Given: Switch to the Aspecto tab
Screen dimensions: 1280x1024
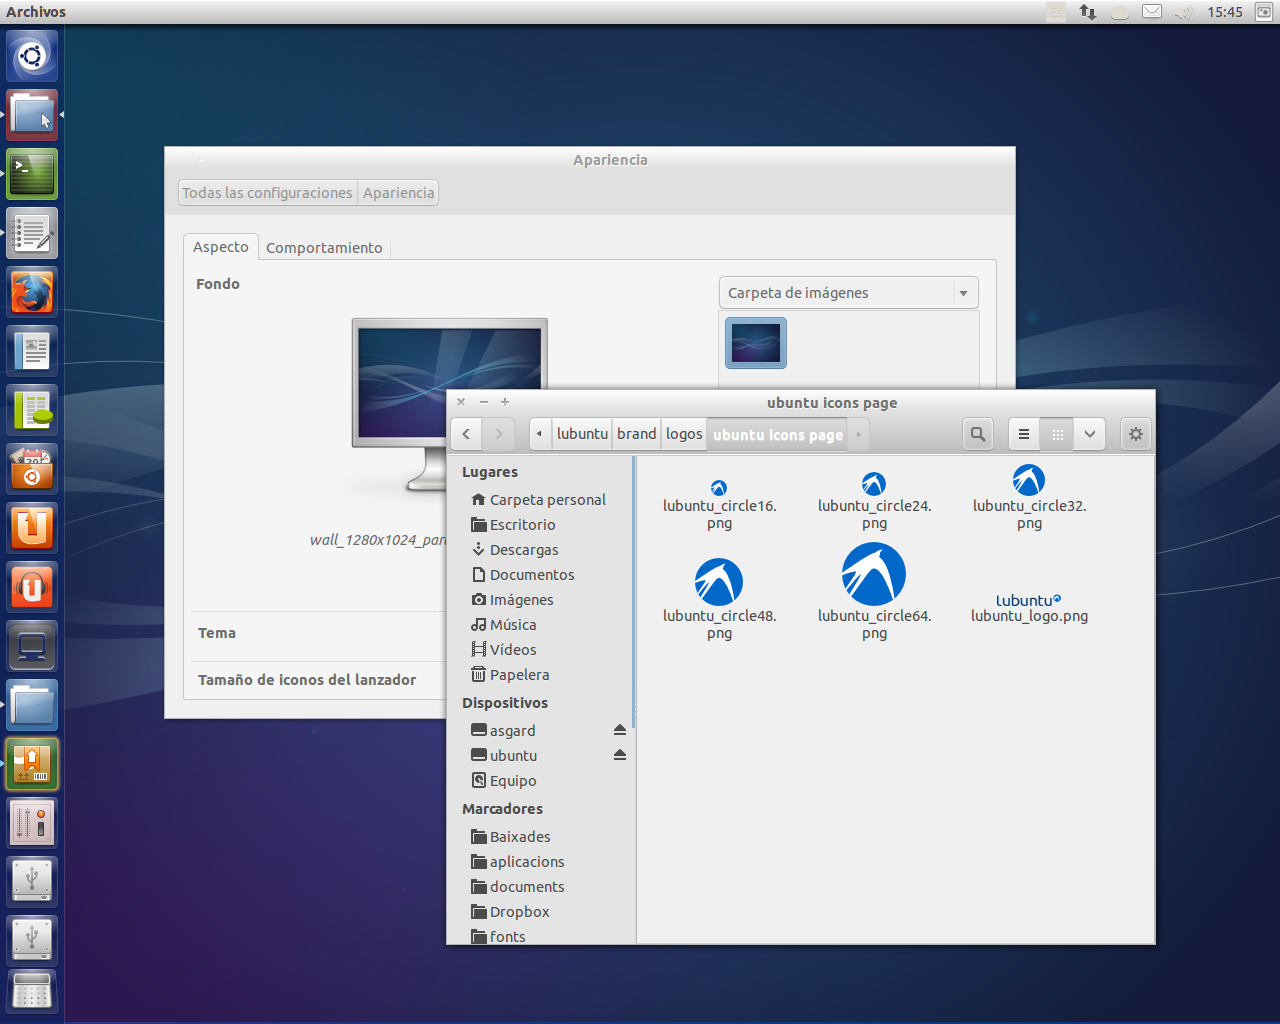Looking at the screenshot, I should [x=221, y=247].
